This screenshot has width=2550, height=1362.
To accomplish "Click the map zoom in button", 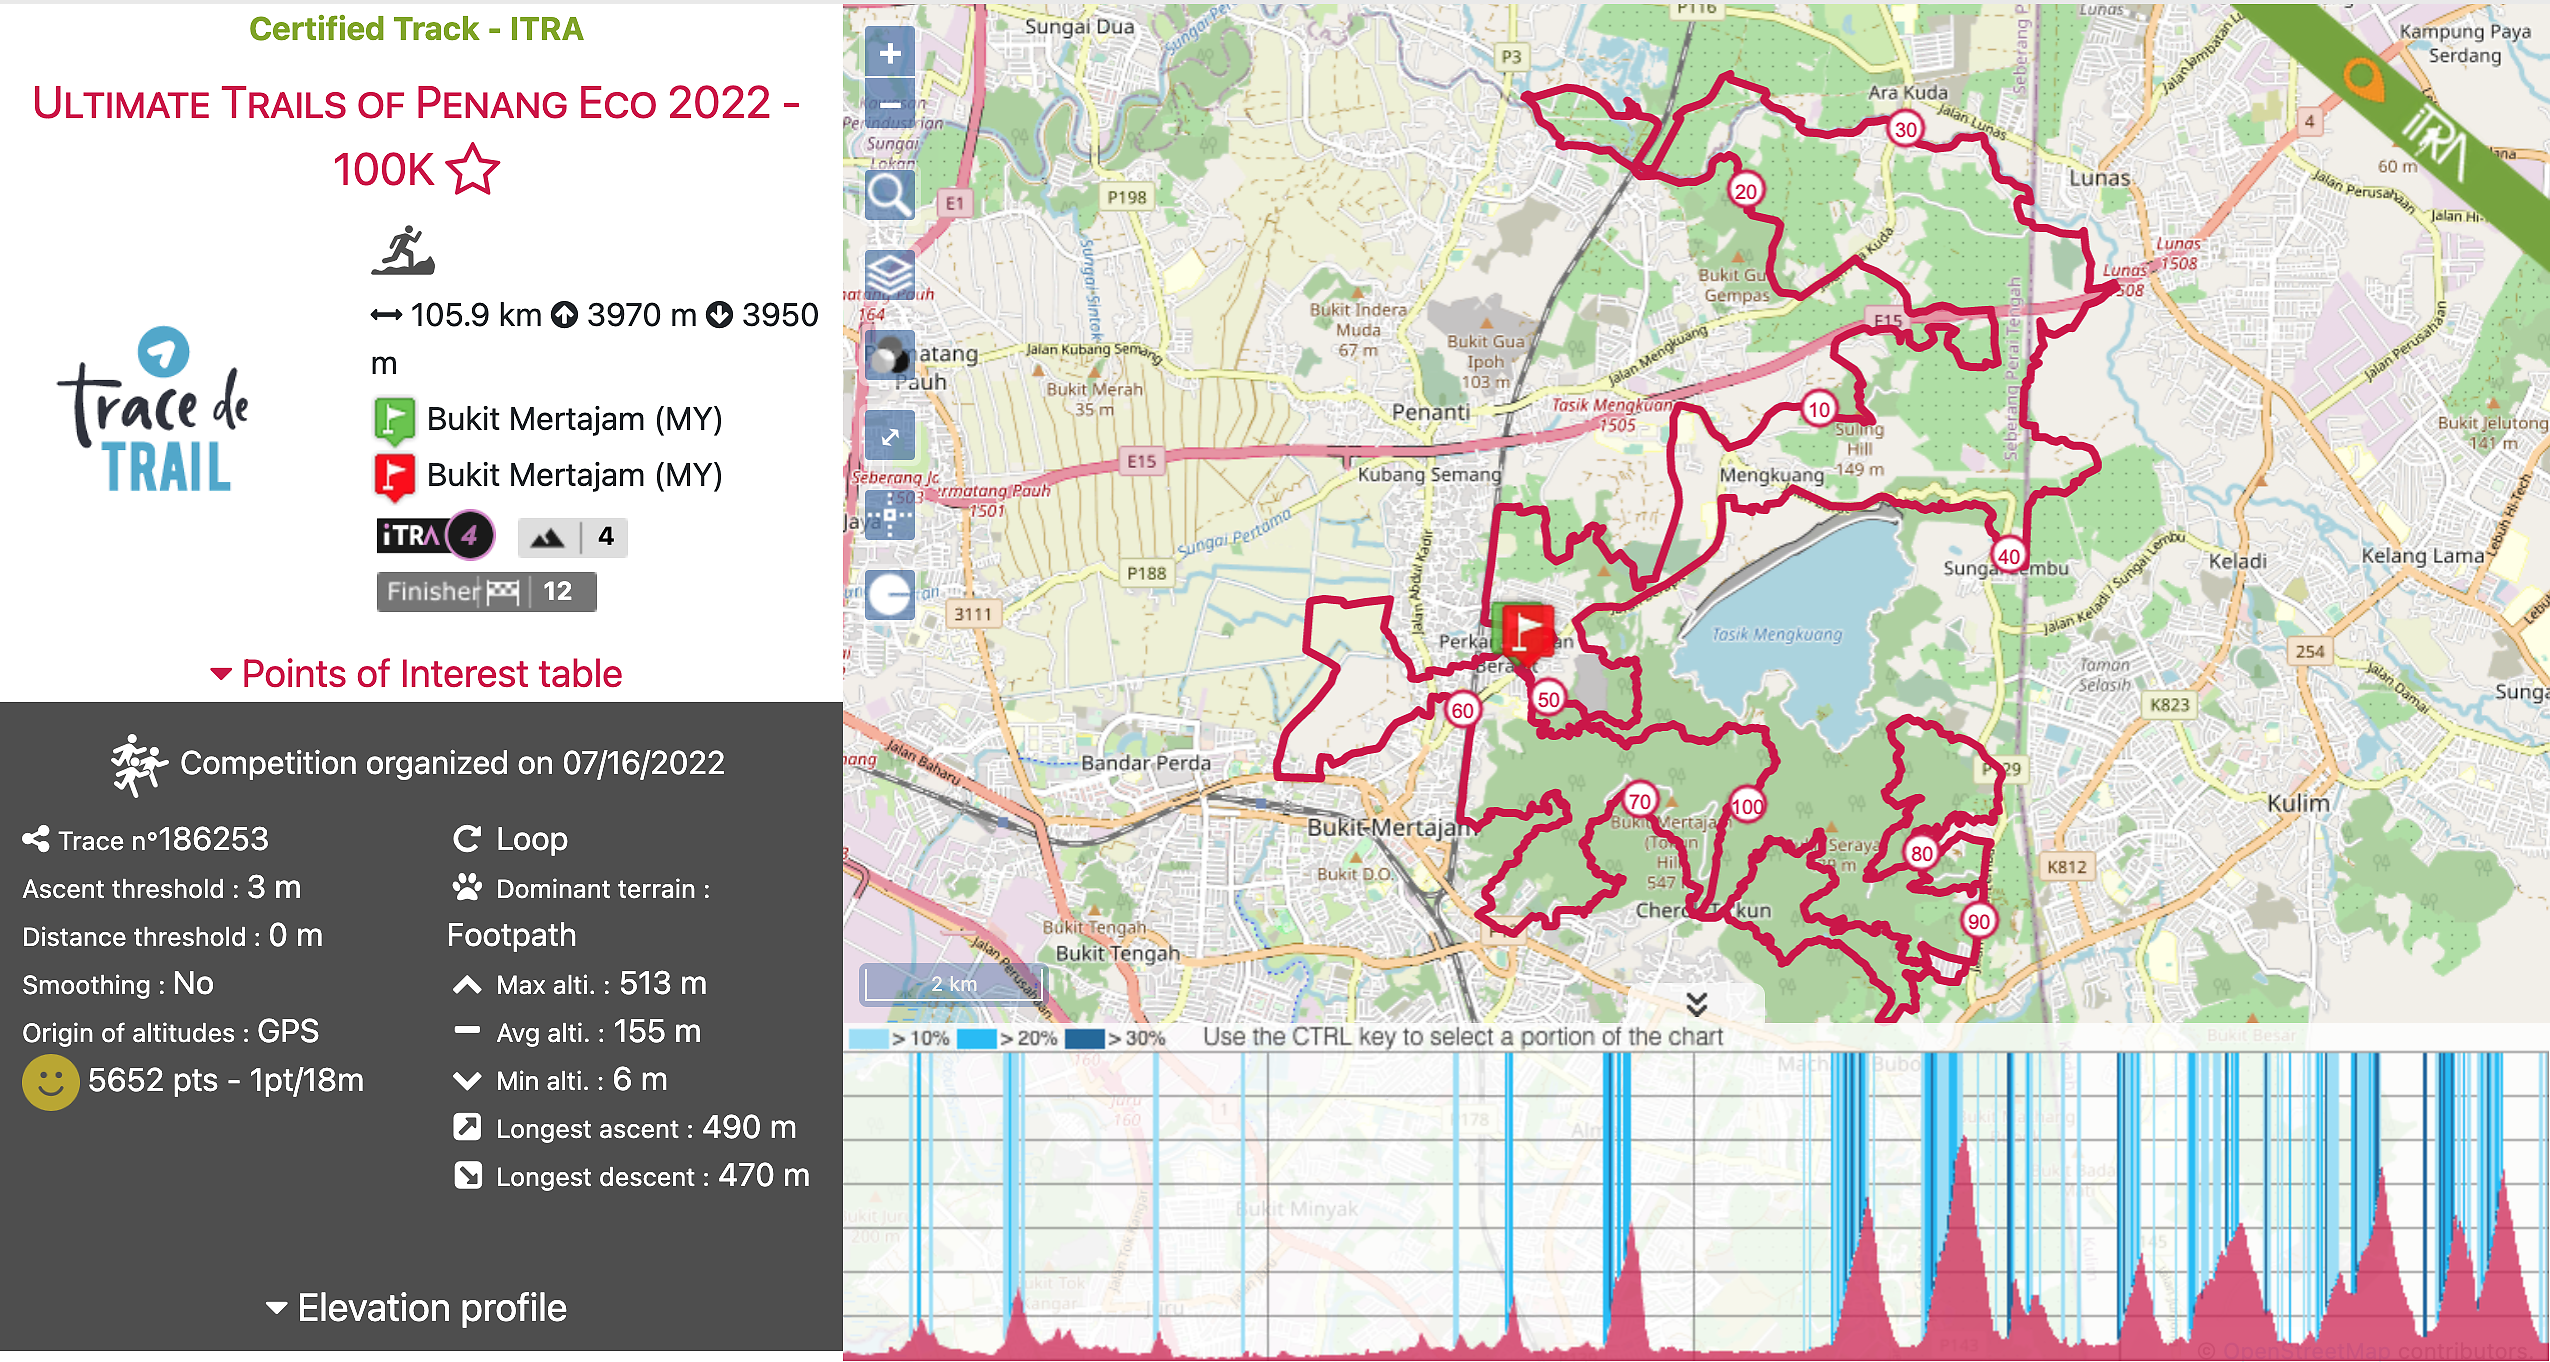I will 889,52.
